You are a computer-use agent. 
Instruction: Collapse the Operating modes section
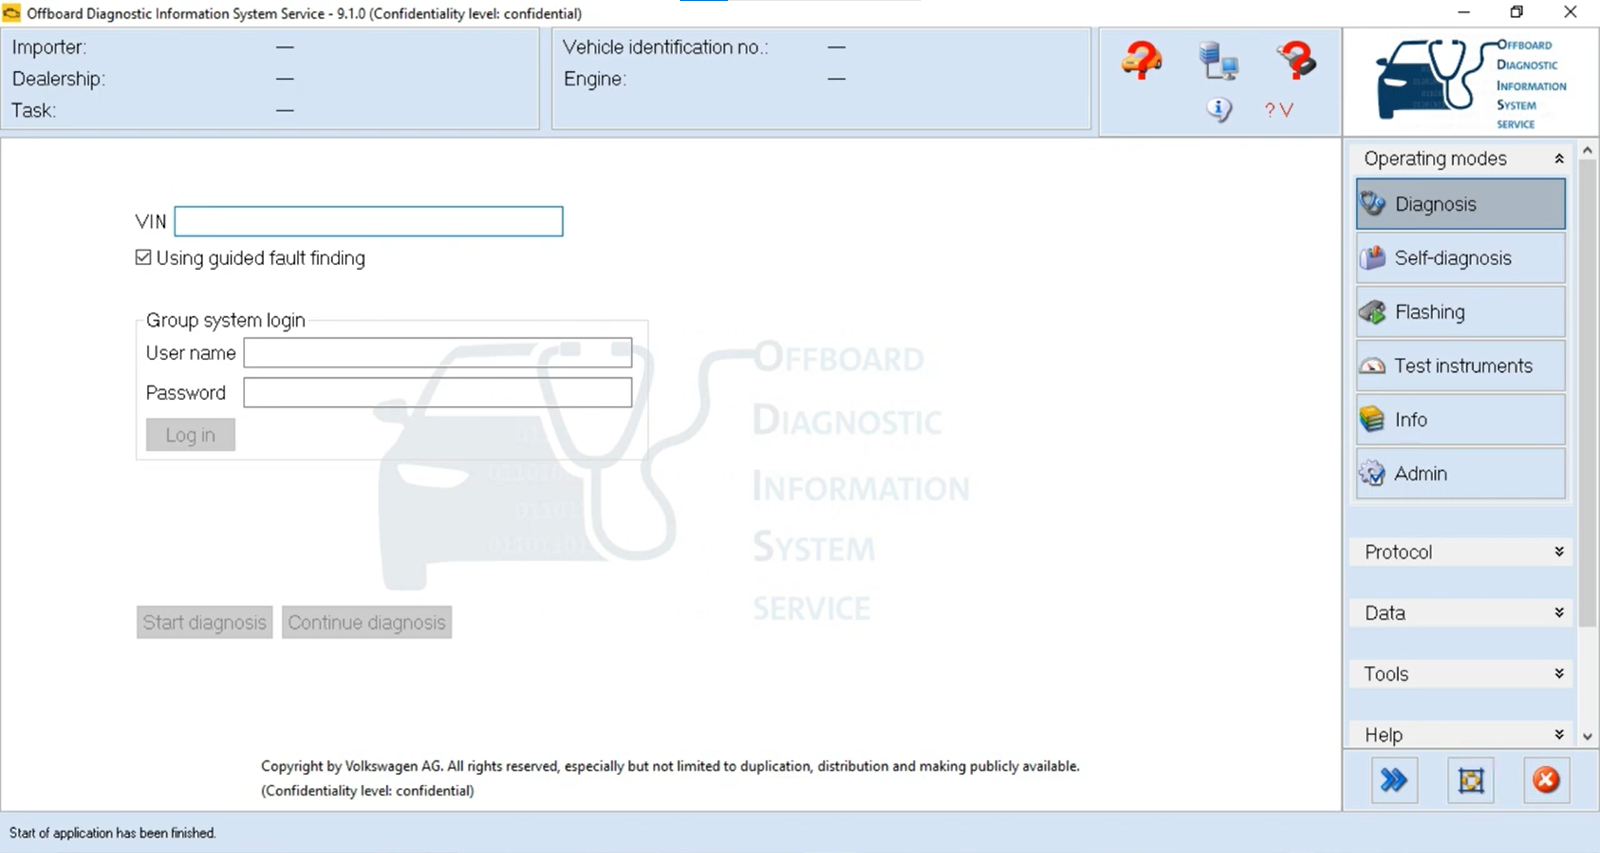[1559, 158]
